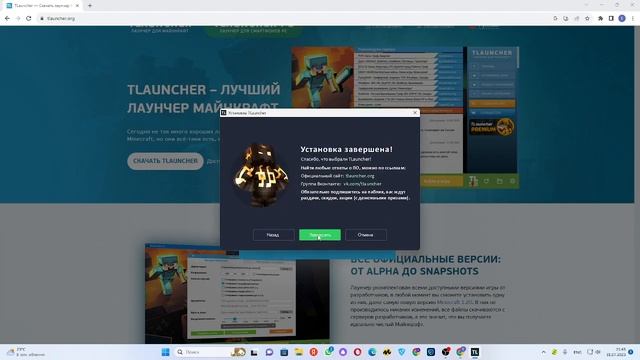Open a new Chrome tab
The height and width of the screenshot is (360, 640).
point(90,6)
